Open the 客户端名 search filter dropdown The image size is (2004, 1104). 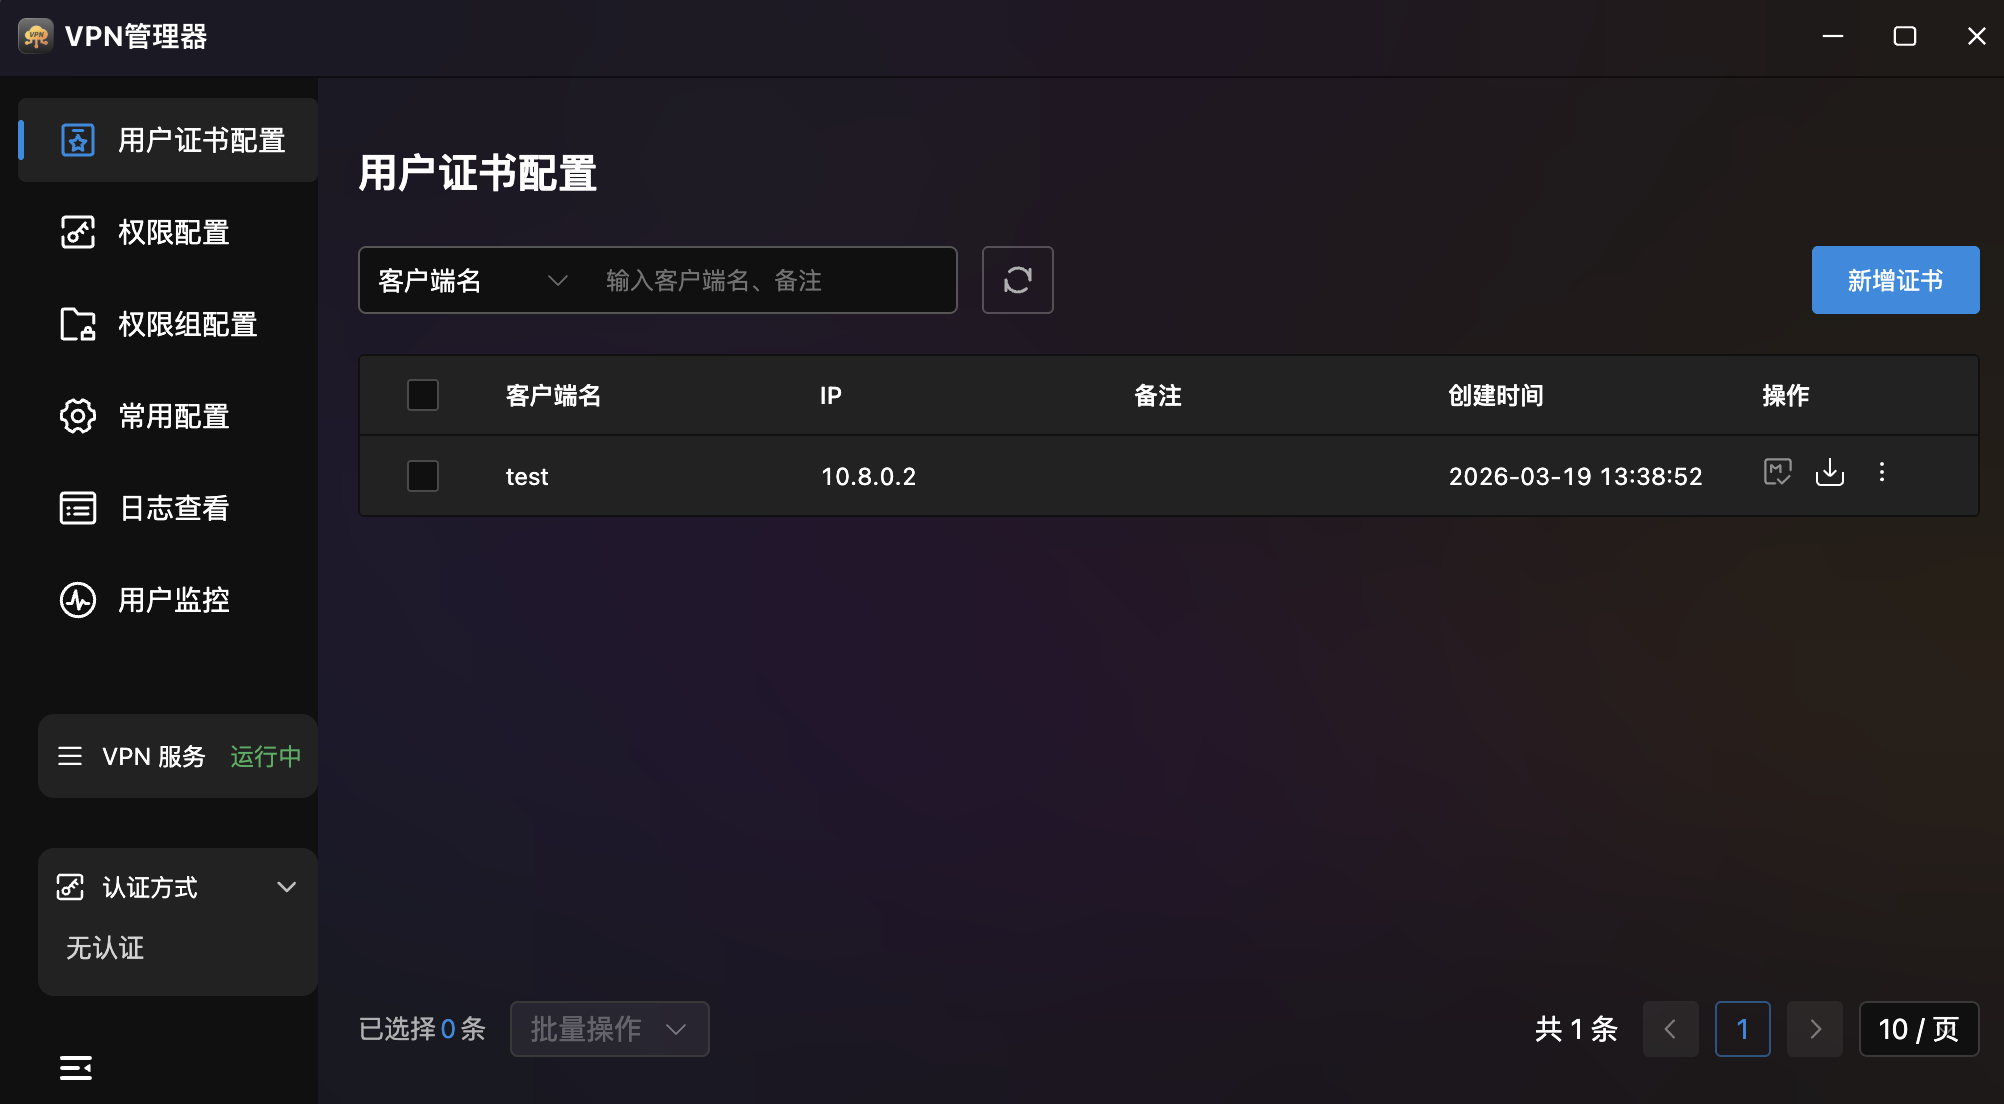coord(473,280)
